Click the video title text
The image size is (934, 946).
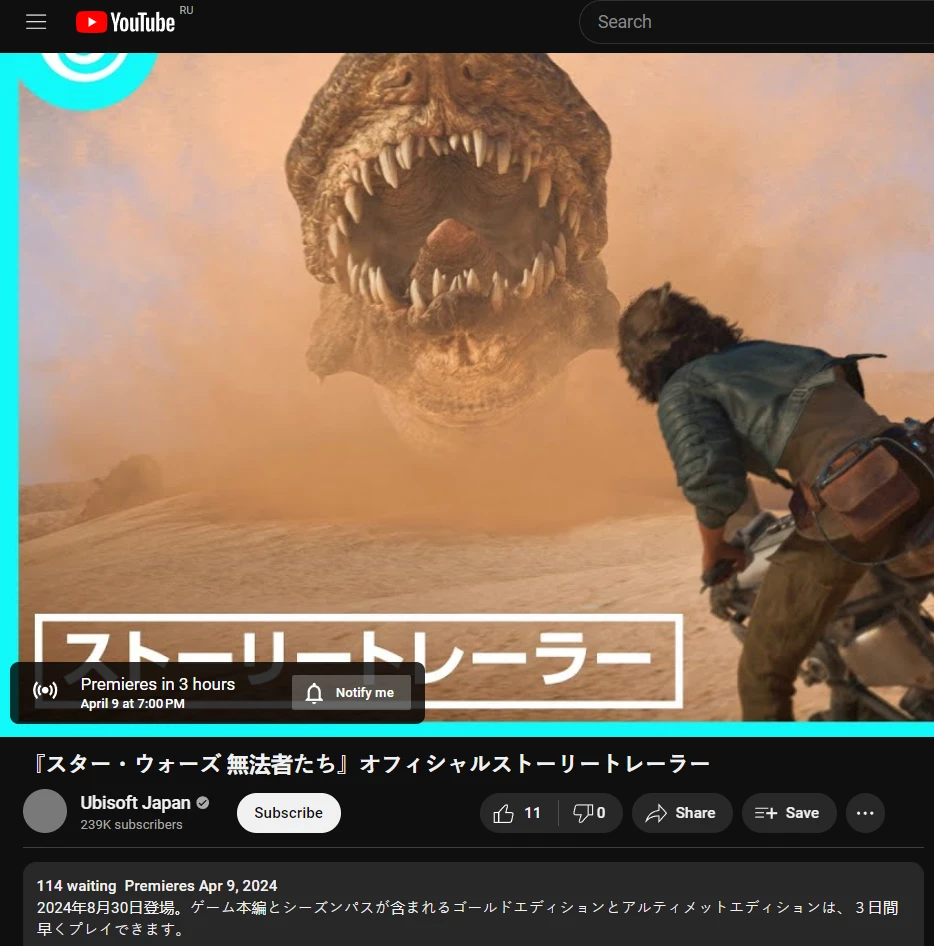(x=372, y=764)
